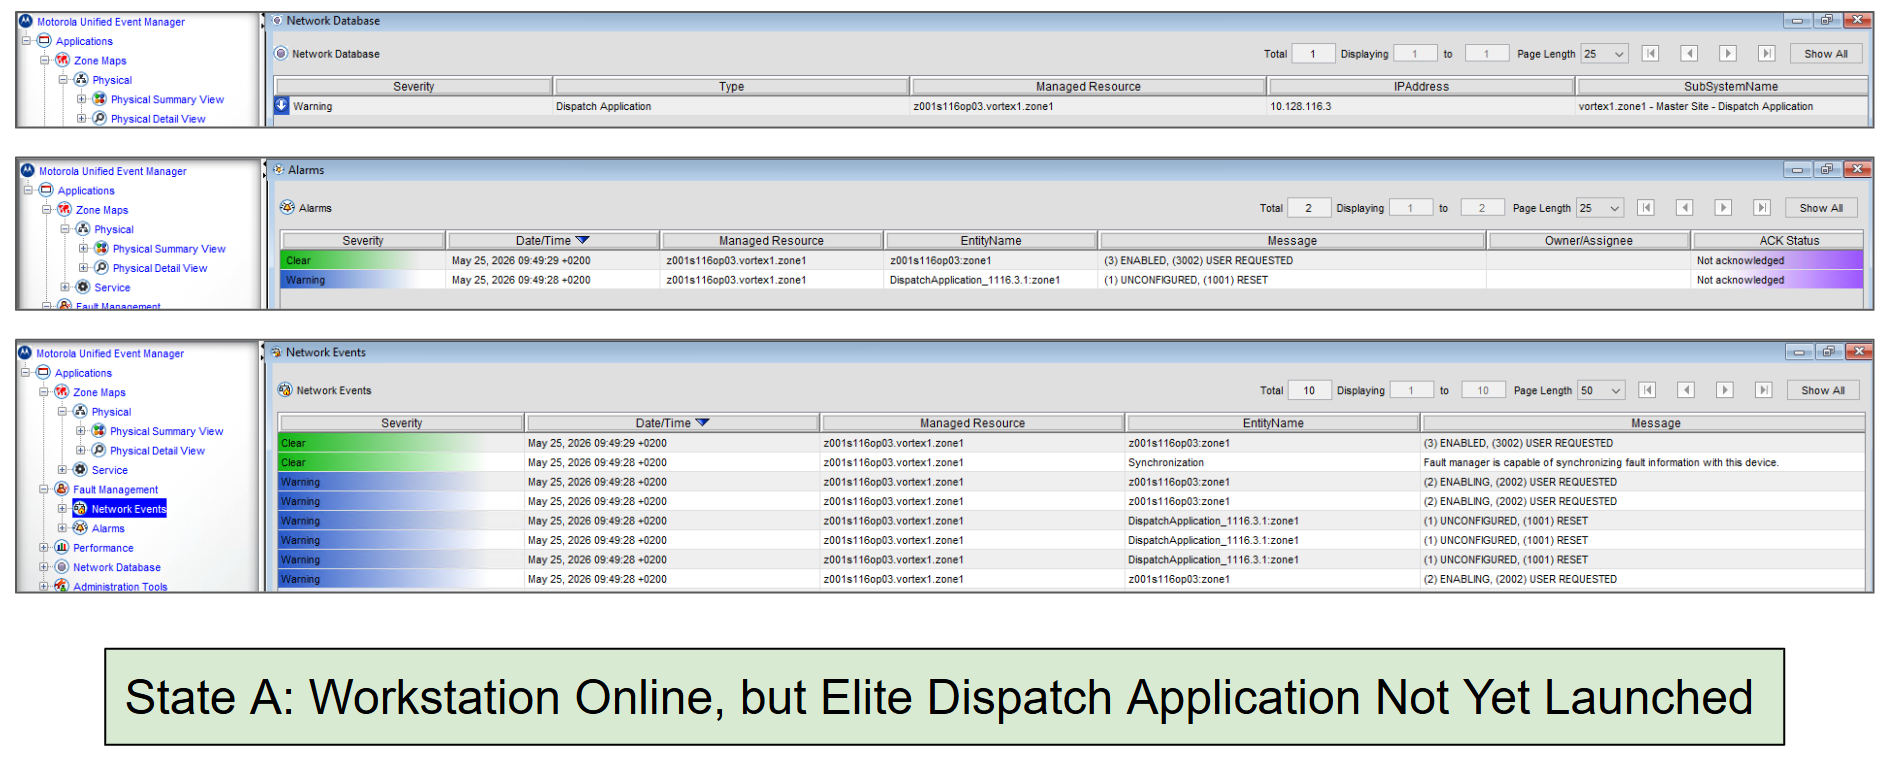Viewport: 1889px width, 757px height.
Task: Click Show All in Network Database window
Action: 1826,54
